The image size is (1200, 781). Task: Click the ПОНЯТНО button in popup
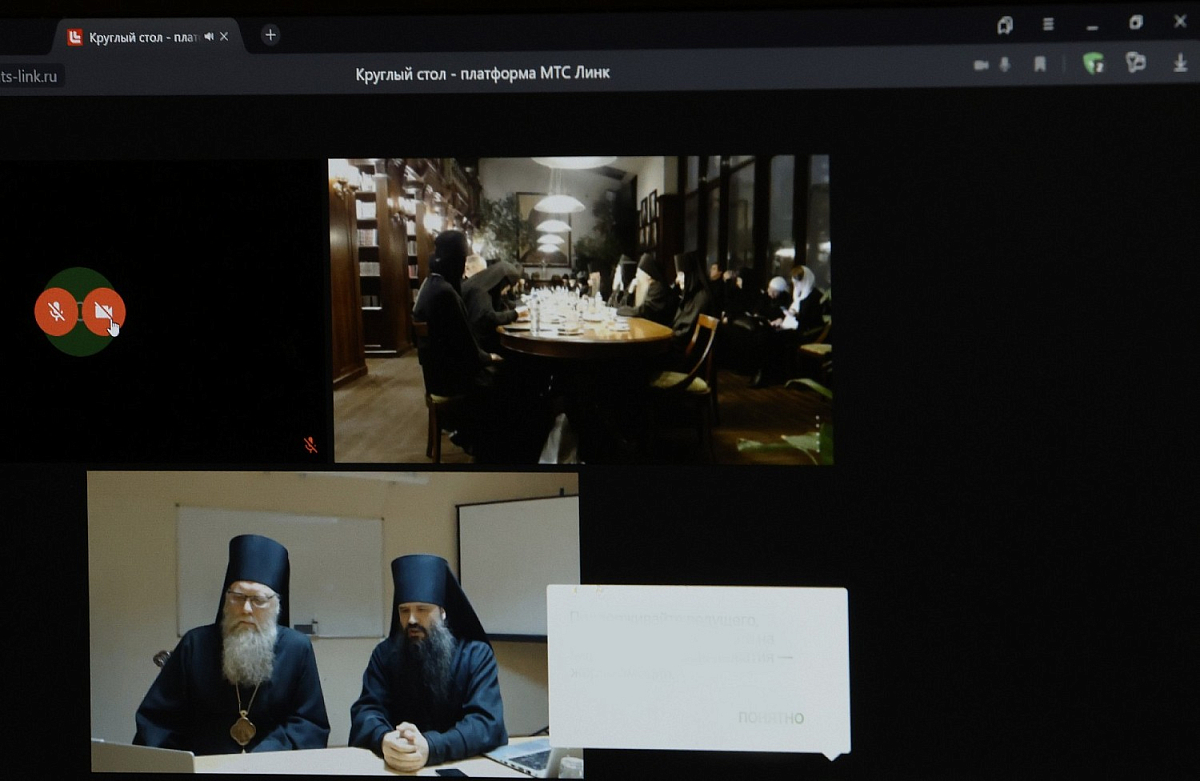(770, 717)
